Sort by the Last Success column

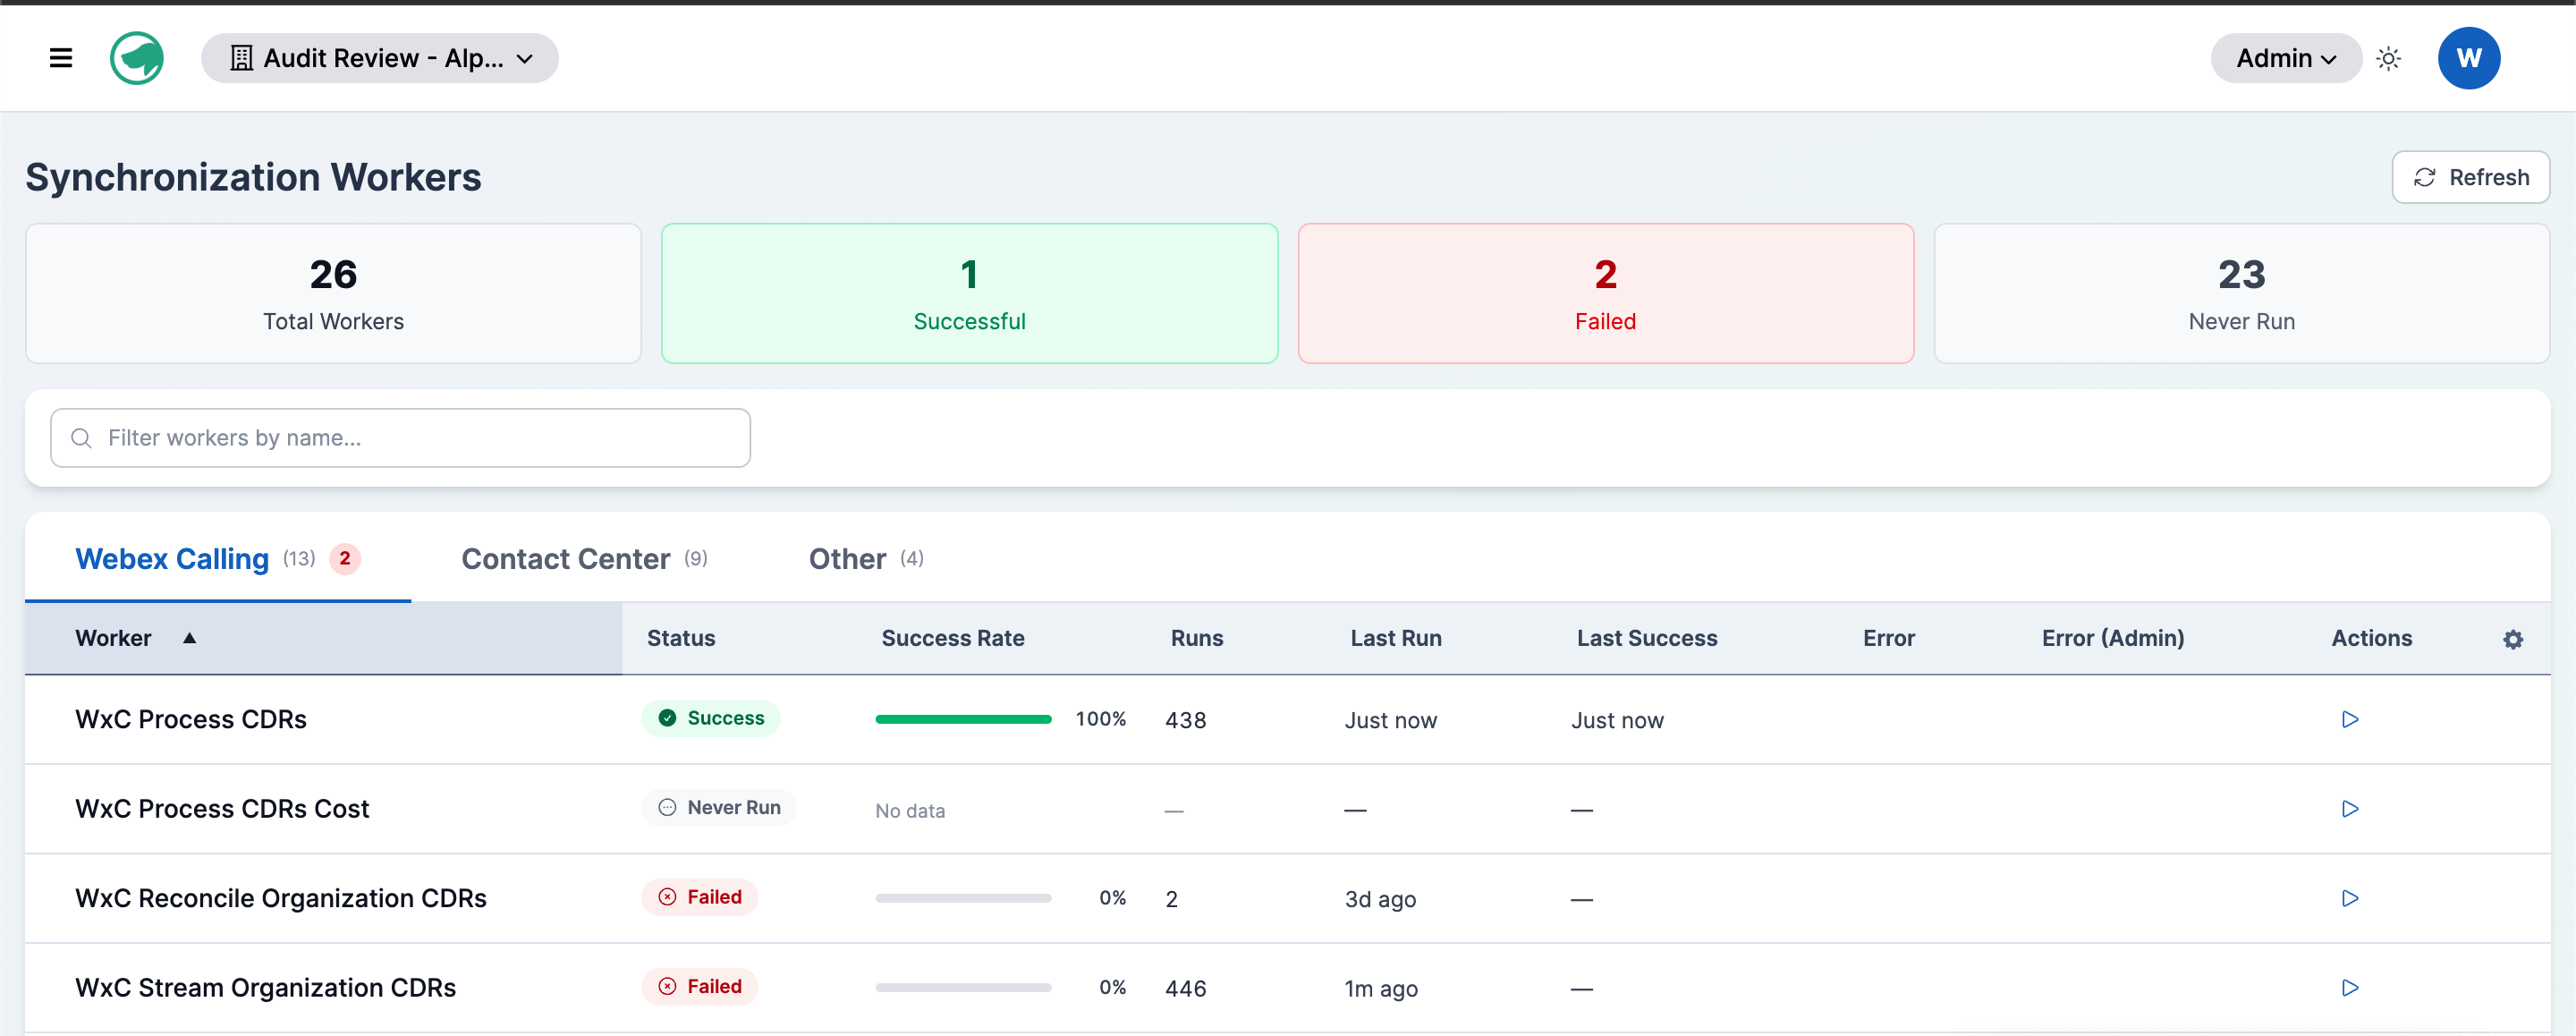1647,638
